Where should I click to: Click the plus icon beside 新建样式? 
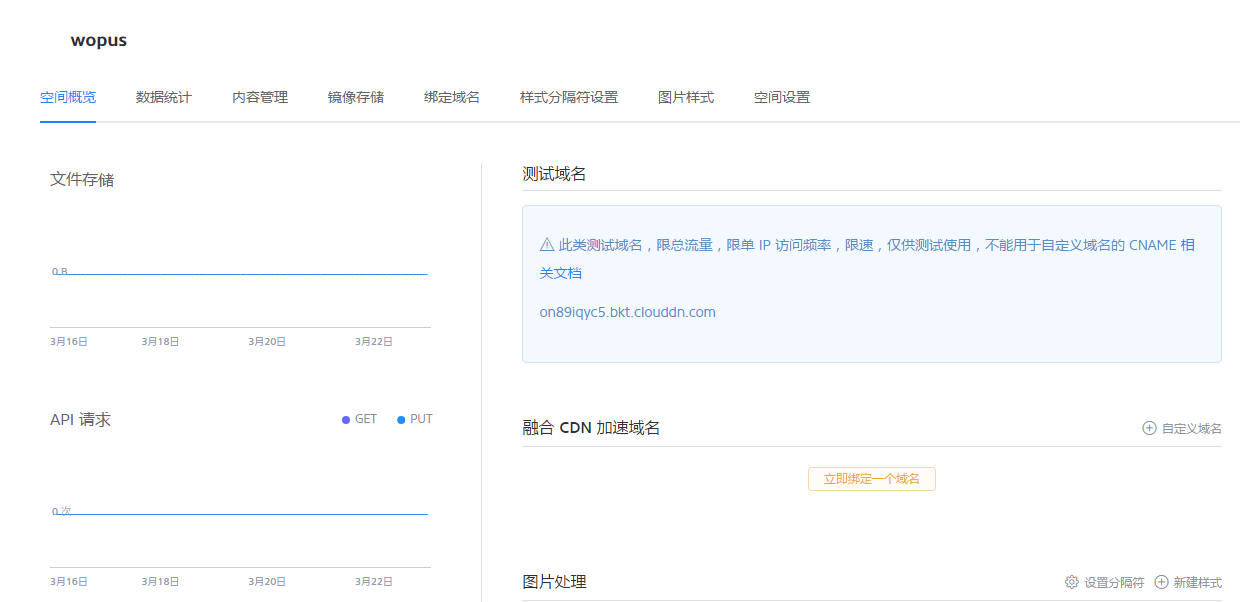[1161, 582]
